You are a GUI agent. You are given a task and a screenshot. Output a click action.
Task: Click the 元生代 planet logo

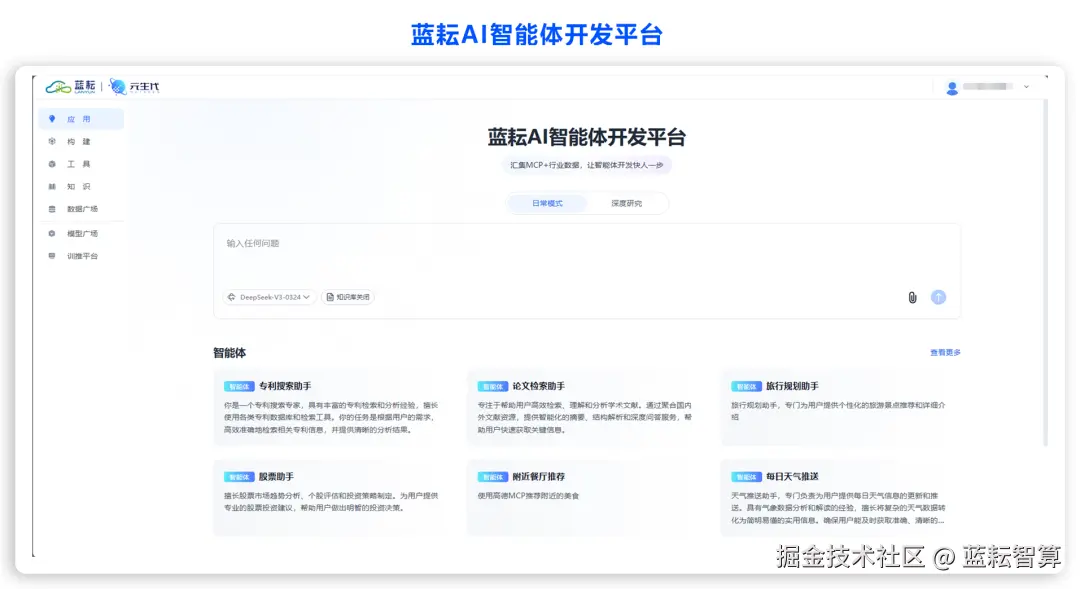118,87
